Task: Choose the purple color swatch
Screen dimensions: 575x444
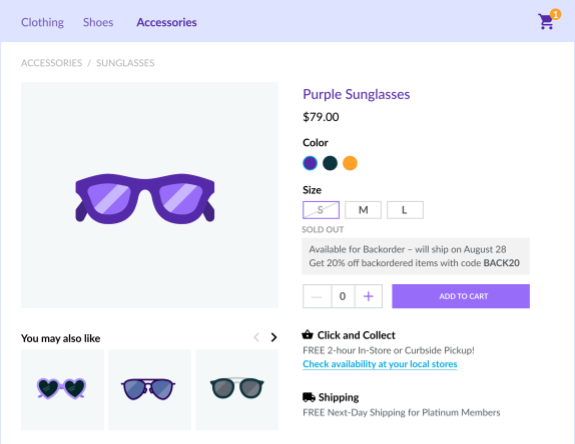Action: tap(310, 163)
